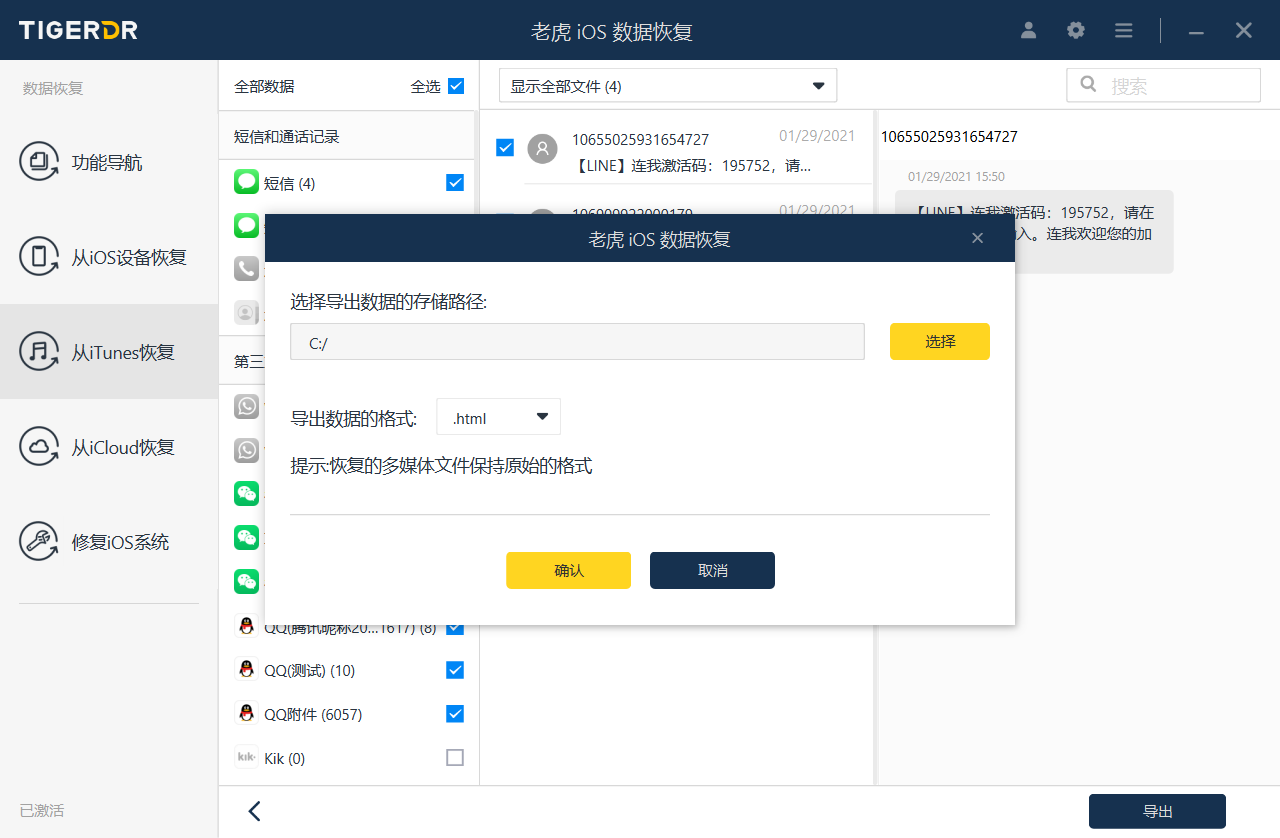Image resolution: width=1280 pixels, height=838 pixels.
Task: Click the user account icon
Action: (1028, 30)
